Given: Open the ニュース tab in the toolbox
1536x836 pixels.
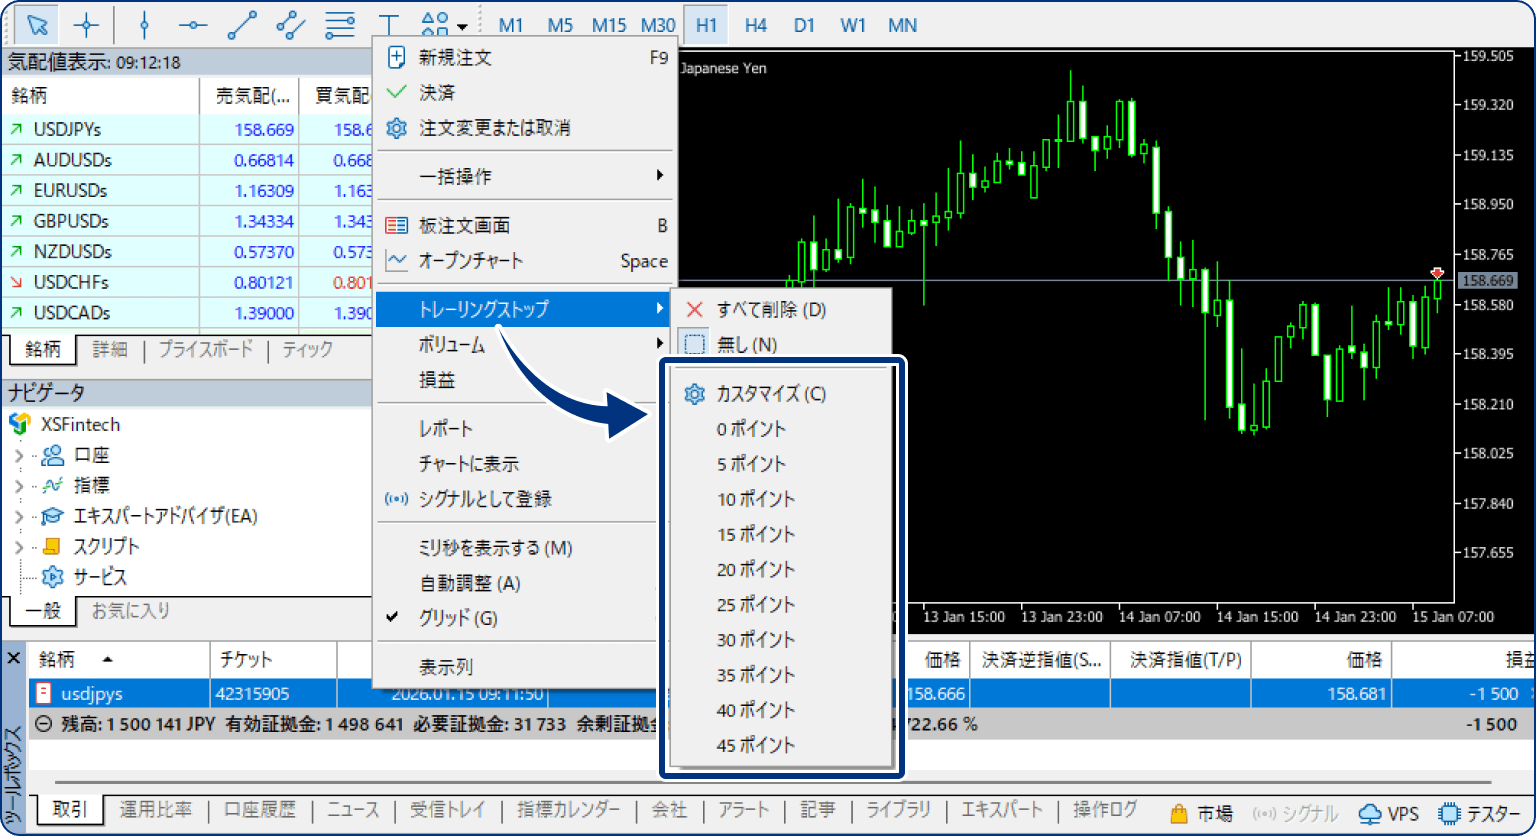Looking at the screenshot, I should 352,810.
